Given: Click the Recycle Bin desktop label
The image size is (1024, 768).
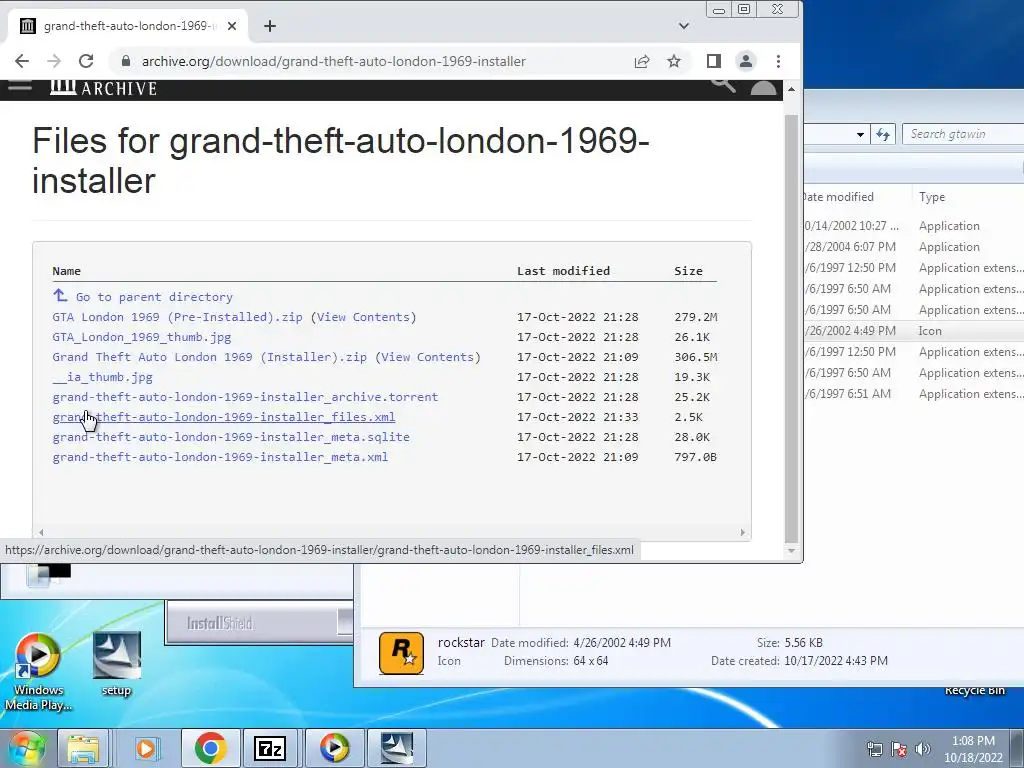Looking at the screenshot, I should coord(974,691).
